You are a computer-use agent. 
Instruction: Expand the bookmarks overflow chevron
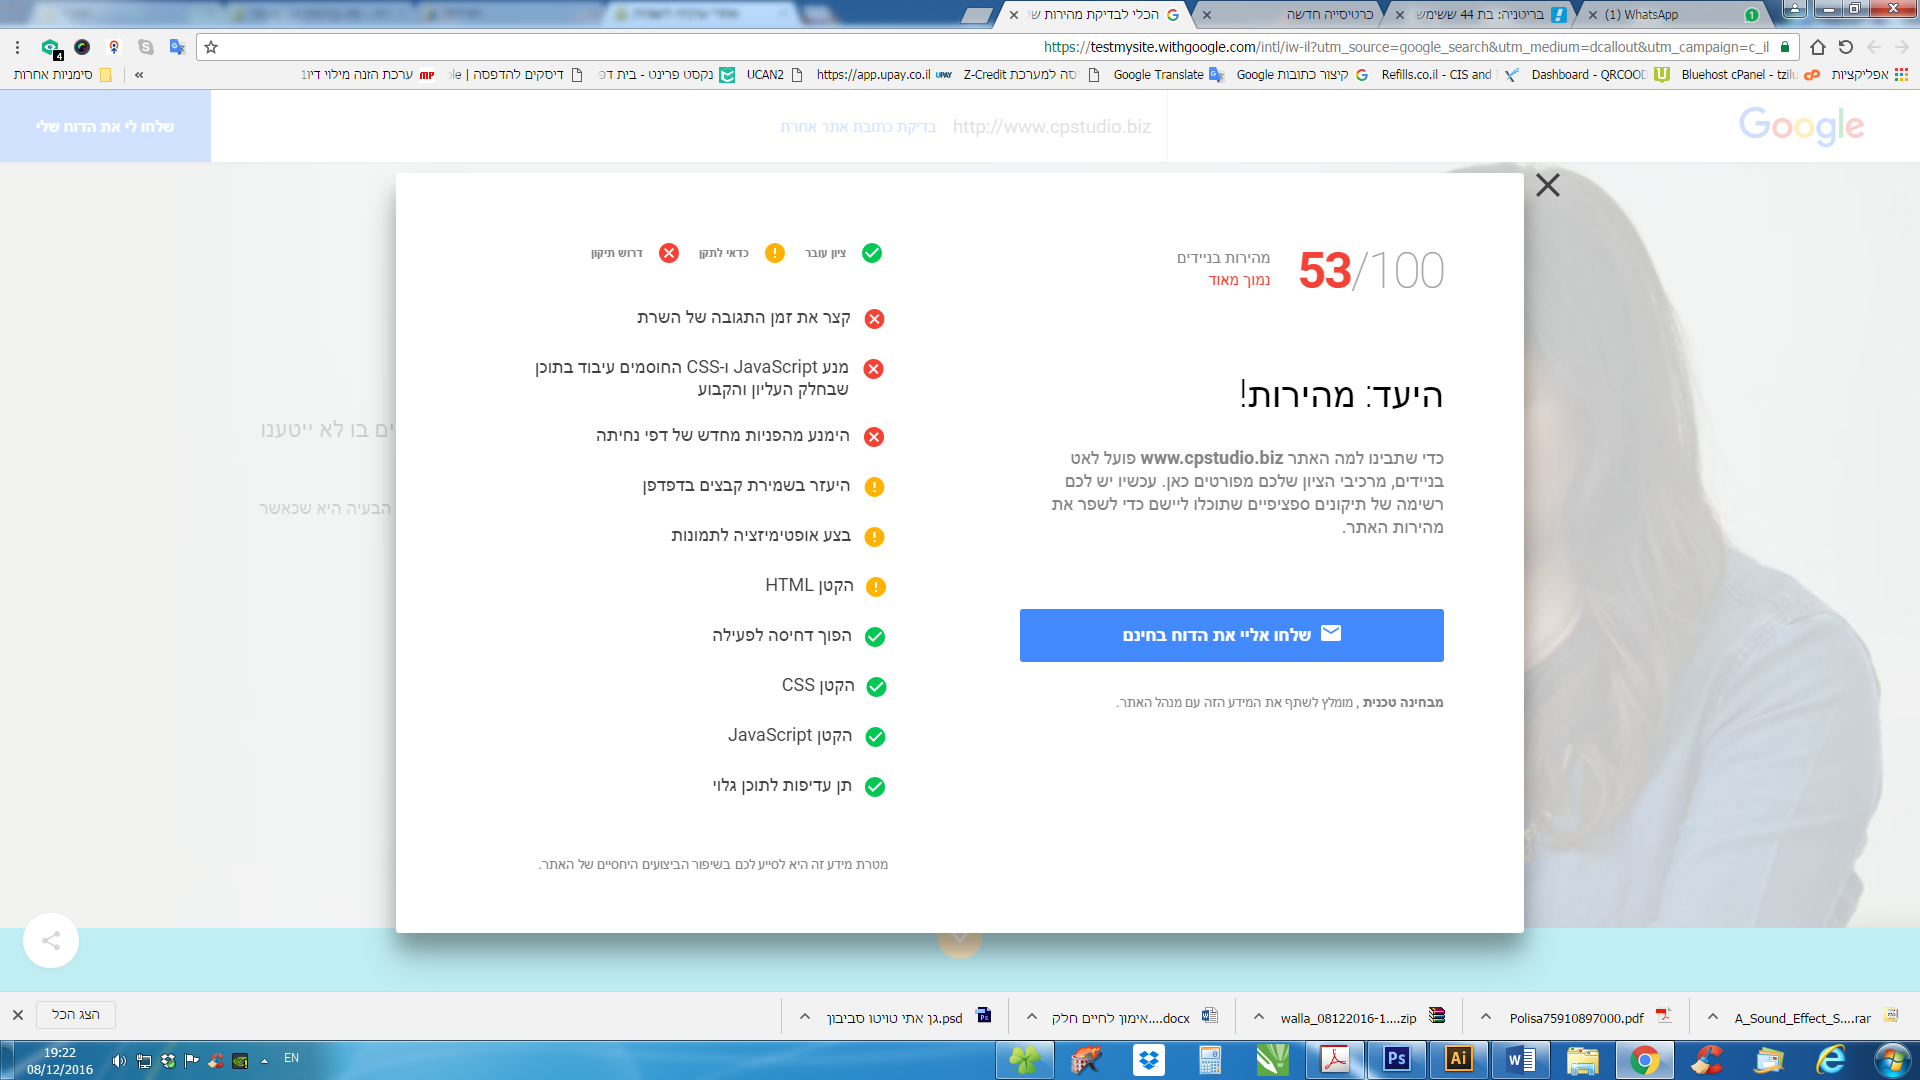[139, 75]
